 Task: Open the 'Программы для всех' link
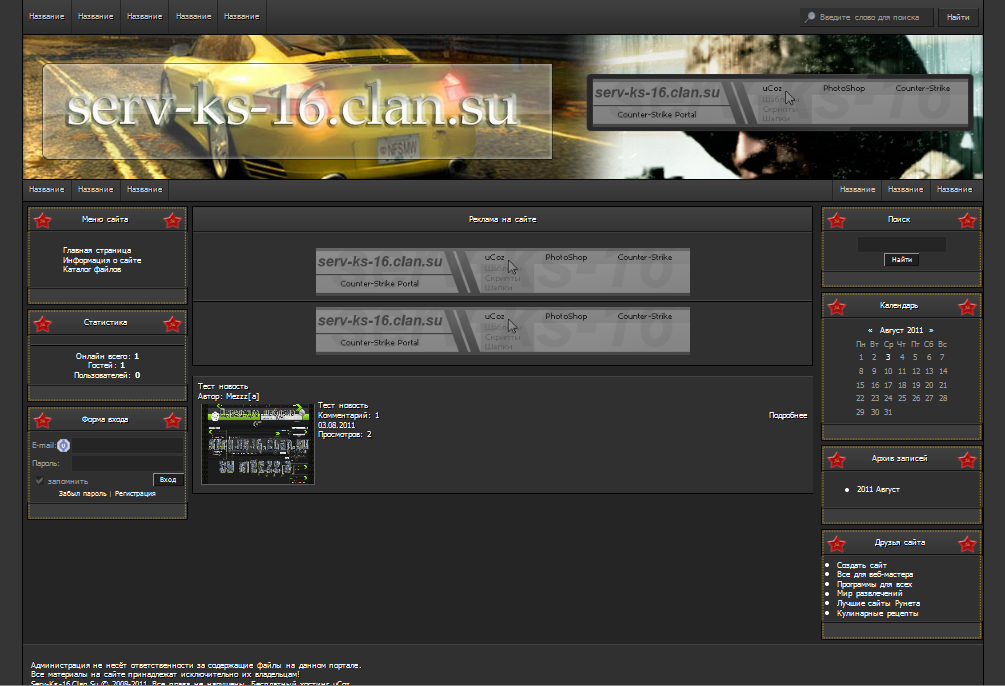[874, 584]
